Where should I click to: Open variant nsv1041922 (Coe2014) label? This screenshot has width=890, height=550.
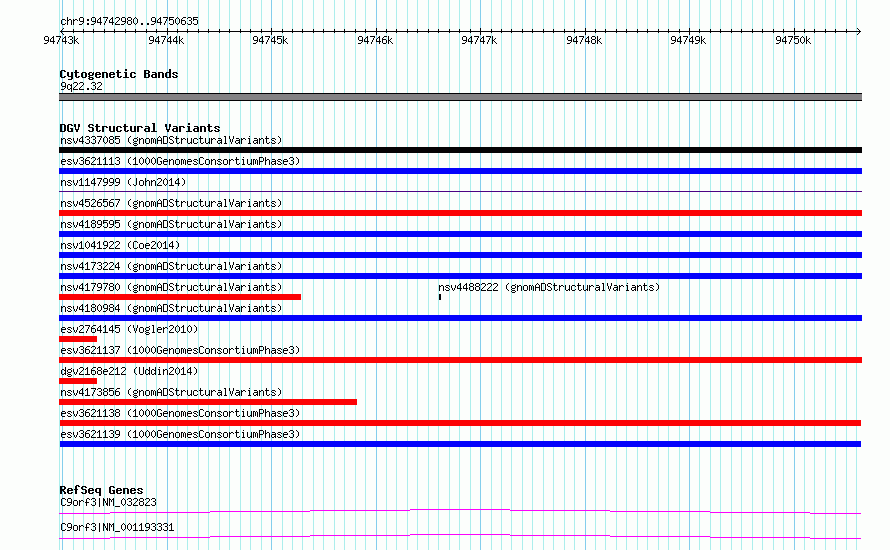pos(120,245)
